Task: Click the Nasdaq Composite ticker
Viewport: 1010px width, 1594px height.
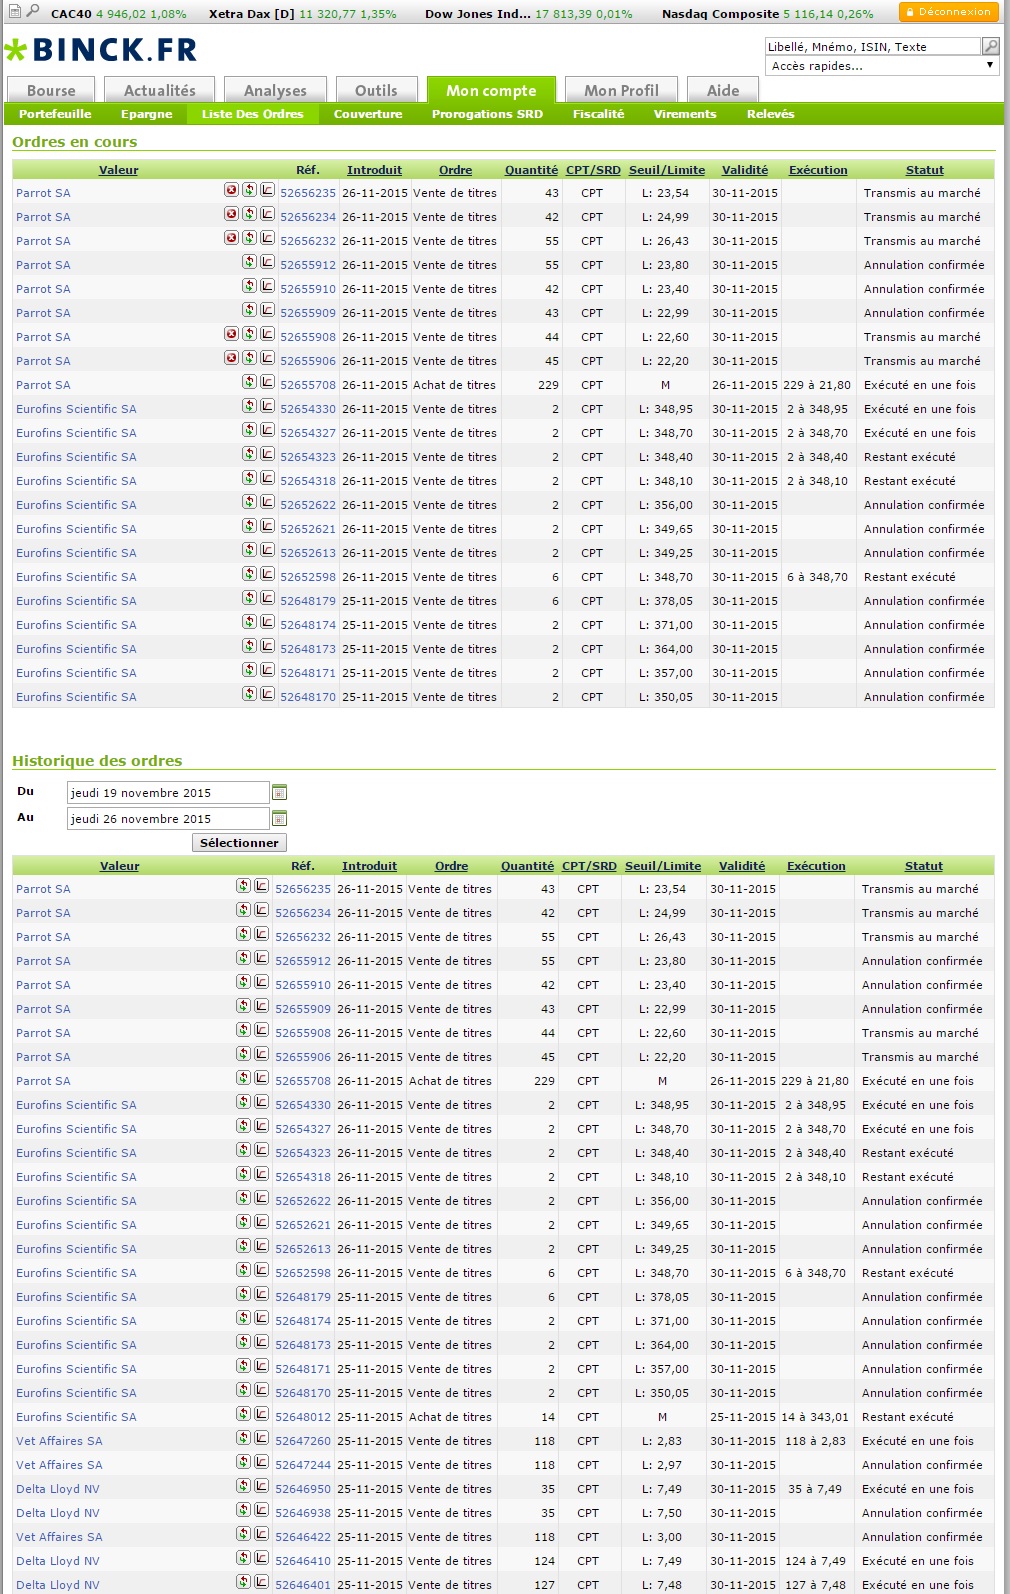Action: pos(767,14)
